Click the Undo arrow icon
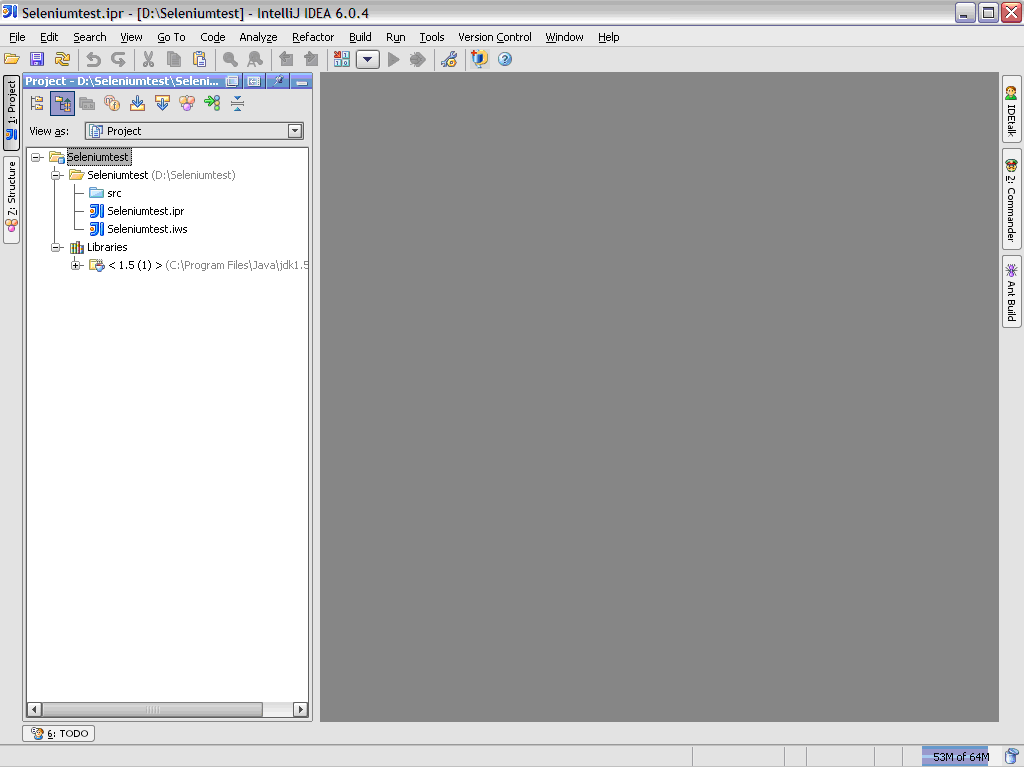This screenshot has height=768, width=1024. click(93, 59)
